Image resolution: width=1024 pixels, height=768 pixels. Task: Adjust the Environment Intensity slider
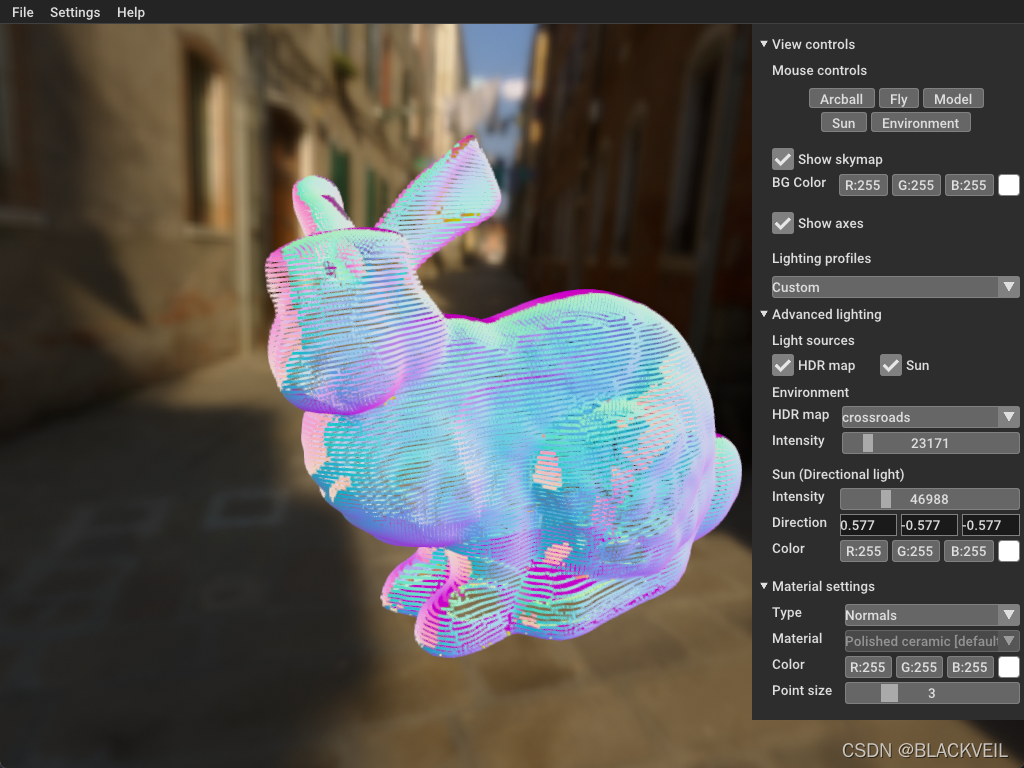(x=930, y=442)
